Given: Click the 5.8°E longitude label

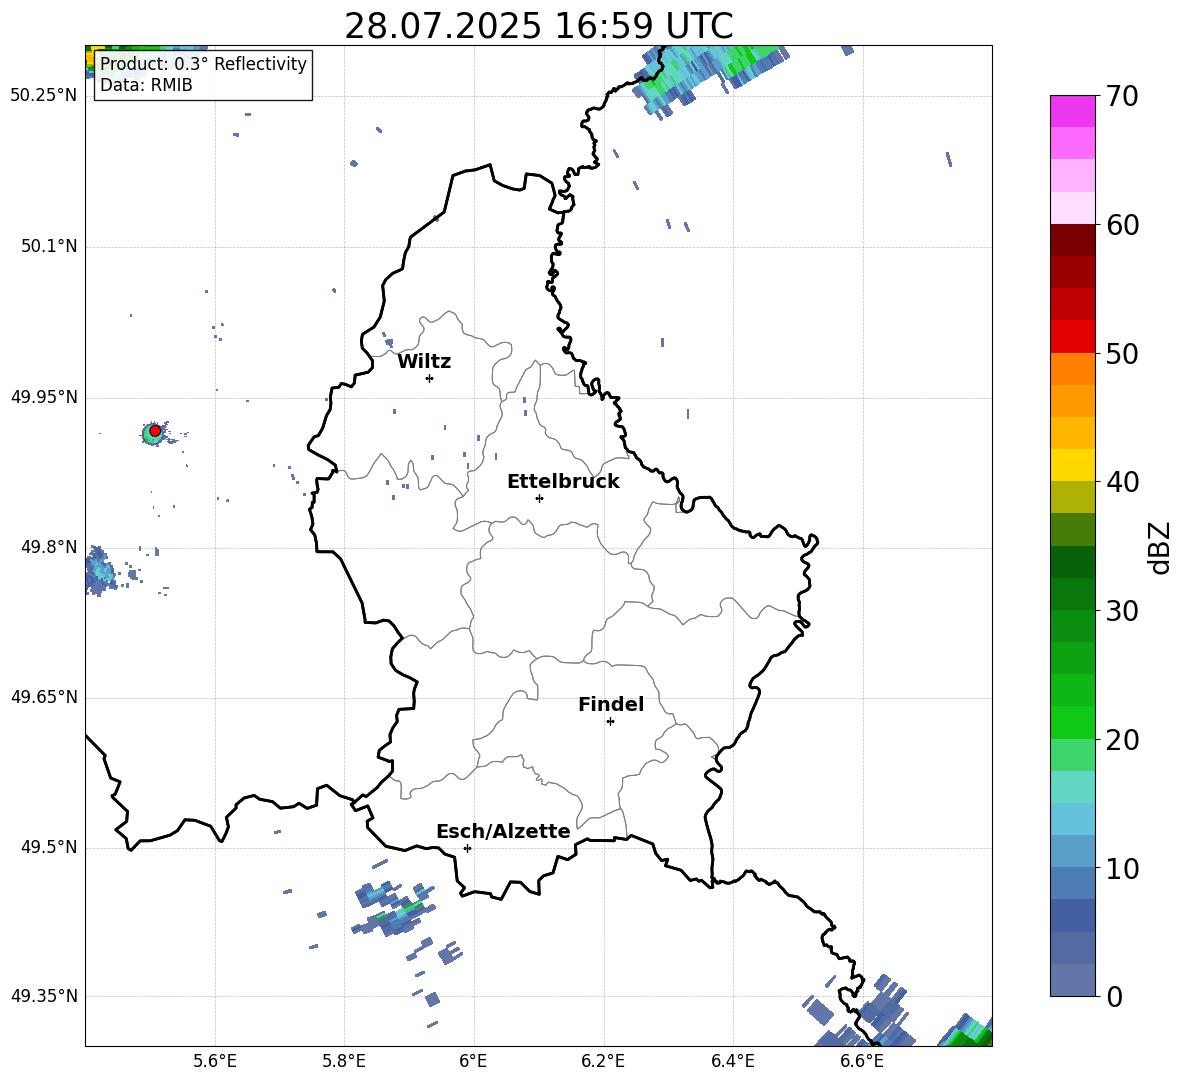Looking at the screenshot, I should [344, 1061].
